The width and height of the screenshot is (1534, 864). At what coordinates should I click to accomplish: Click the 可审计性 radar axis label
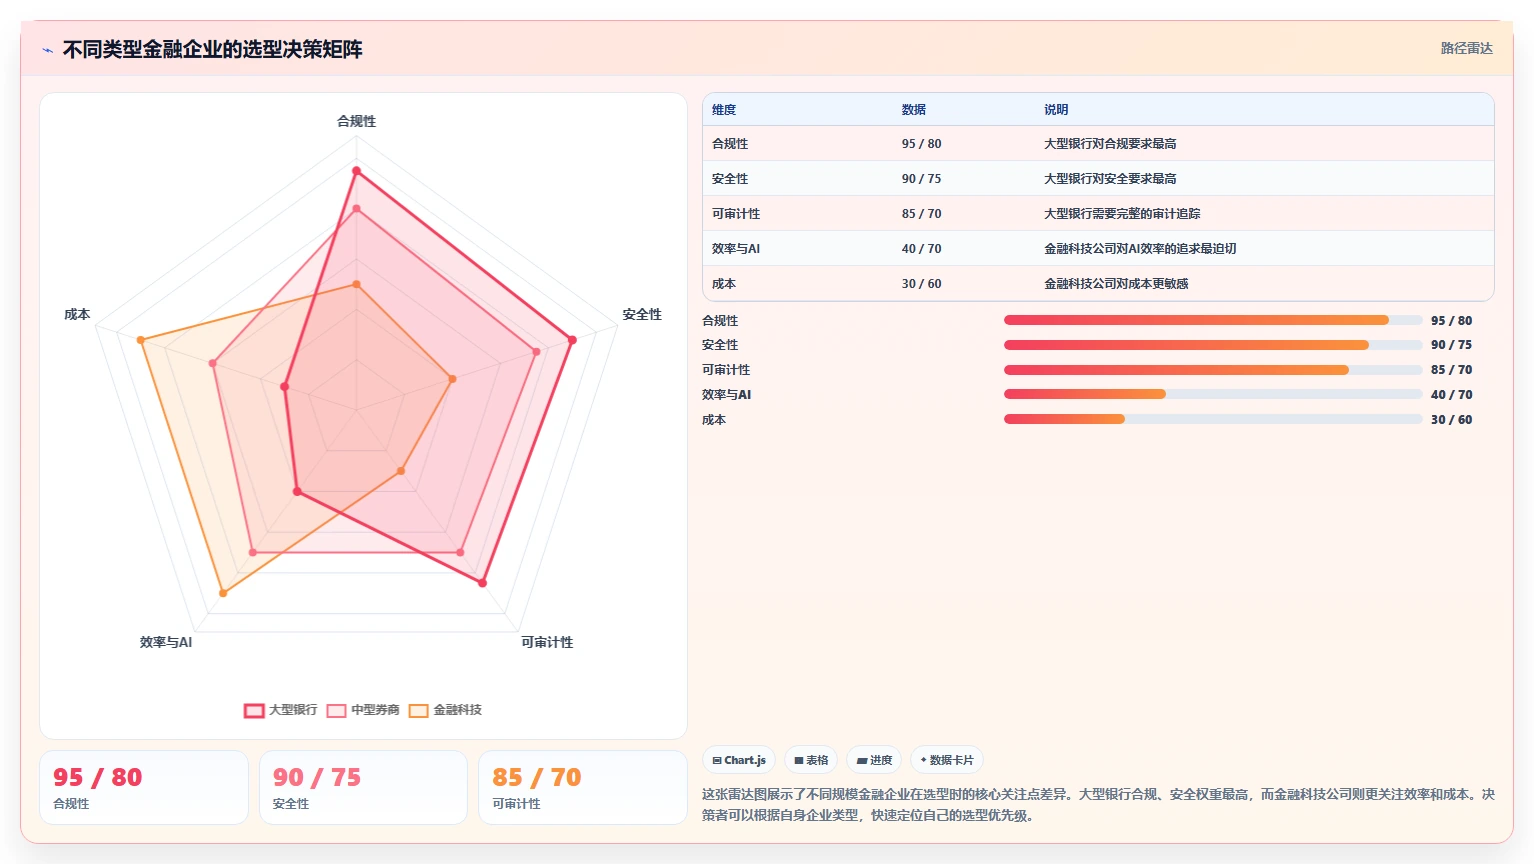pos(547,642)
